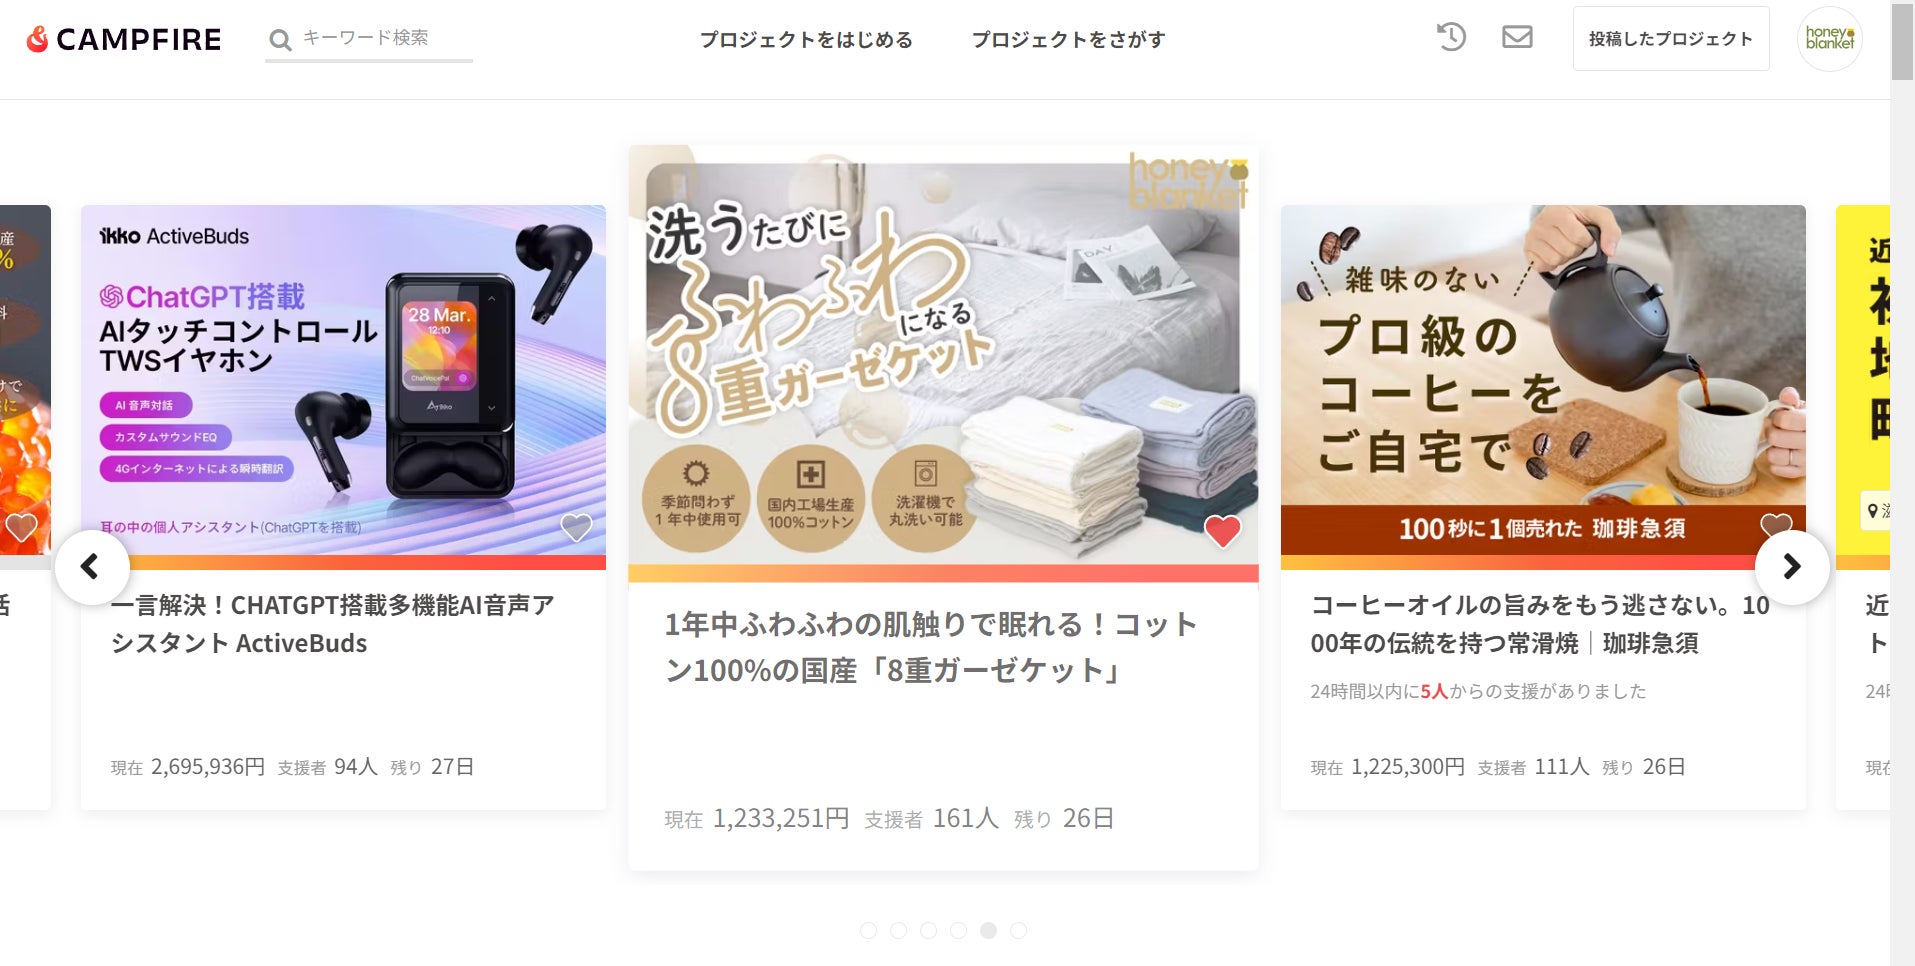Click the search magnifier icon
Viewport: 1915px width, 966px height.
point(280,40)
